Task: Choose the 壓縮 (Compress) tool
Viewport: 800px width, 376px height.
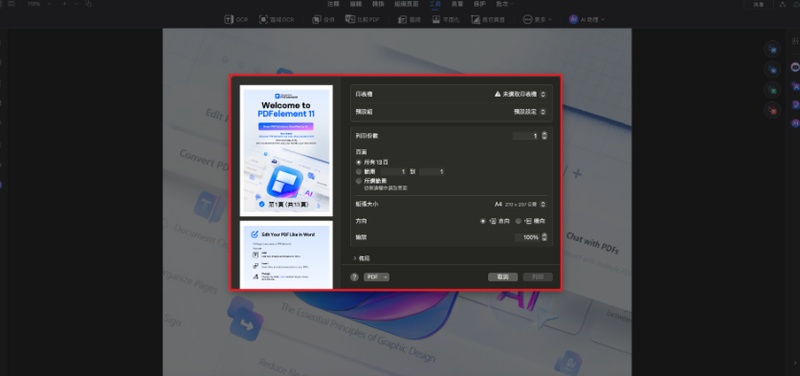Action: [x=409, y=19]
